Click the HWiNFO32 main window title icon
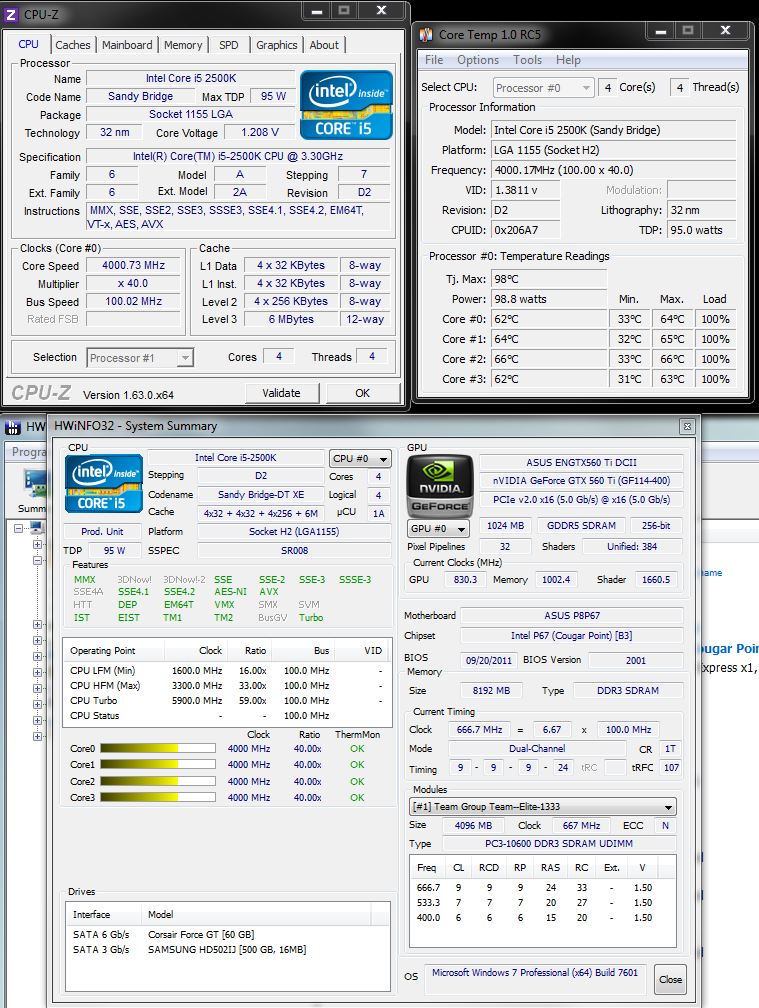The height and width of the screenshot is (1008, 759). pyautogui.click(x=13, y=427)
